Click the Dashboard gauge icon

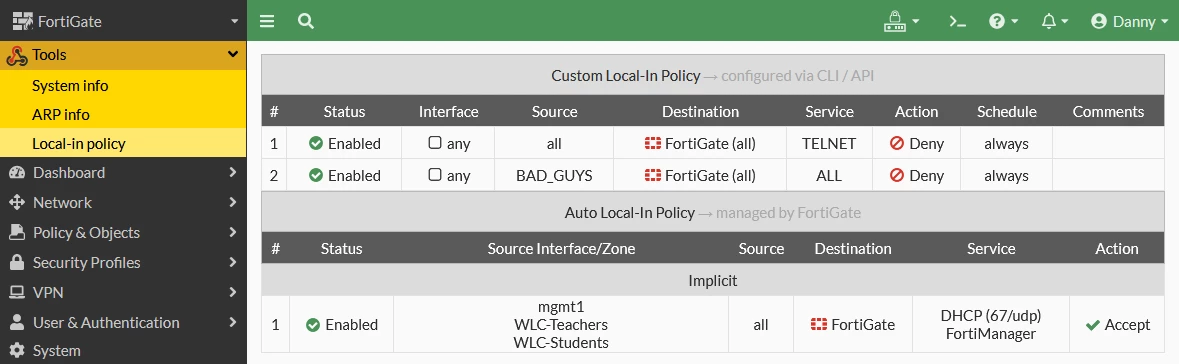pos(17,173)
